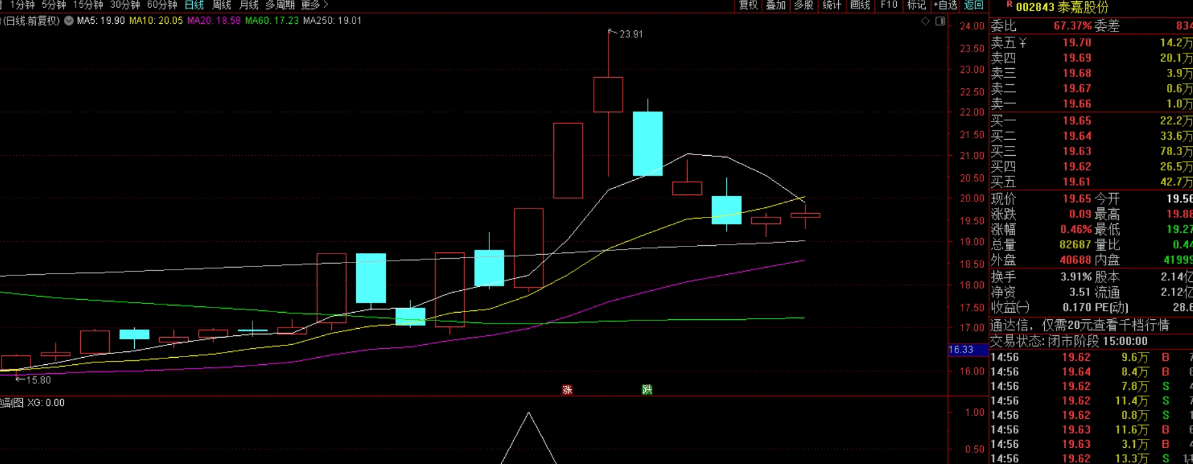Select the 日线 daily period tab
Viewport: 1193px width, 464px height.
pyautogui.click(x=194, y=5)
